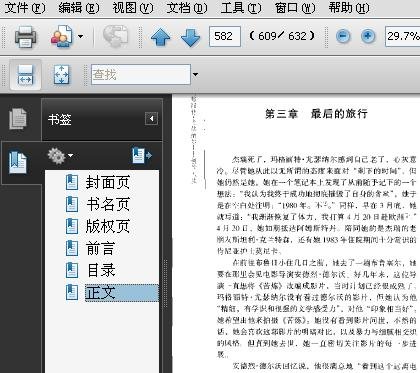Click the greyed globe web icon
Image resolution: width=420 pixels, height=373 pixels.
[x=115, y=36]
